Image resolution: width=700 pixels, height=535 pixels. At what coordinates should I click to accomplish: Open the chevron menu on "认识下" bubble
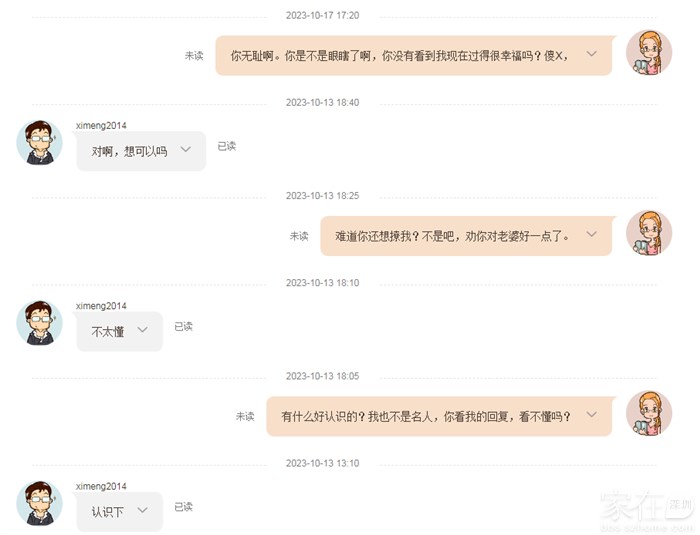tap(142, 510)
